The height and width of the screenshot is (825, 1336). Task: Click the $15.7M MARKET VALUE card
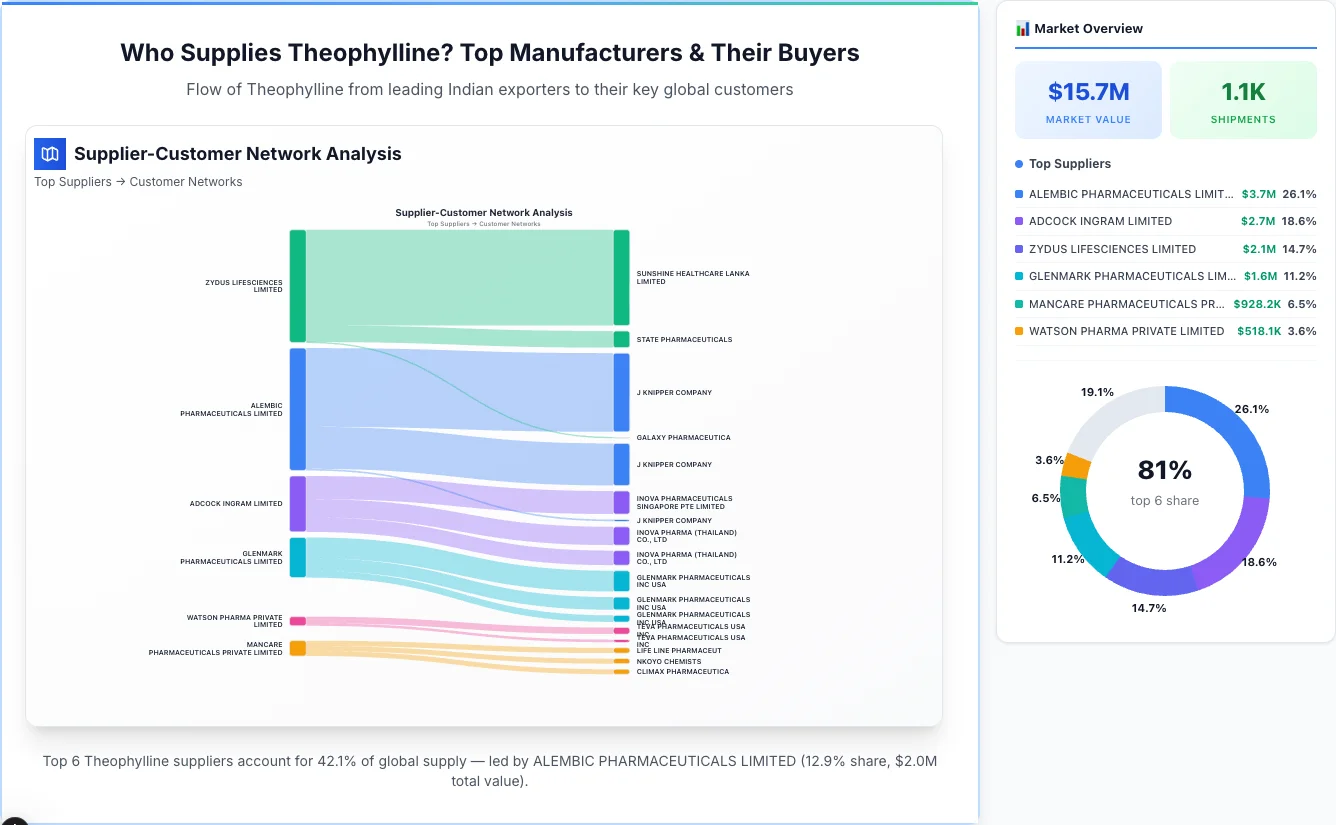[x=1088, y=99]
